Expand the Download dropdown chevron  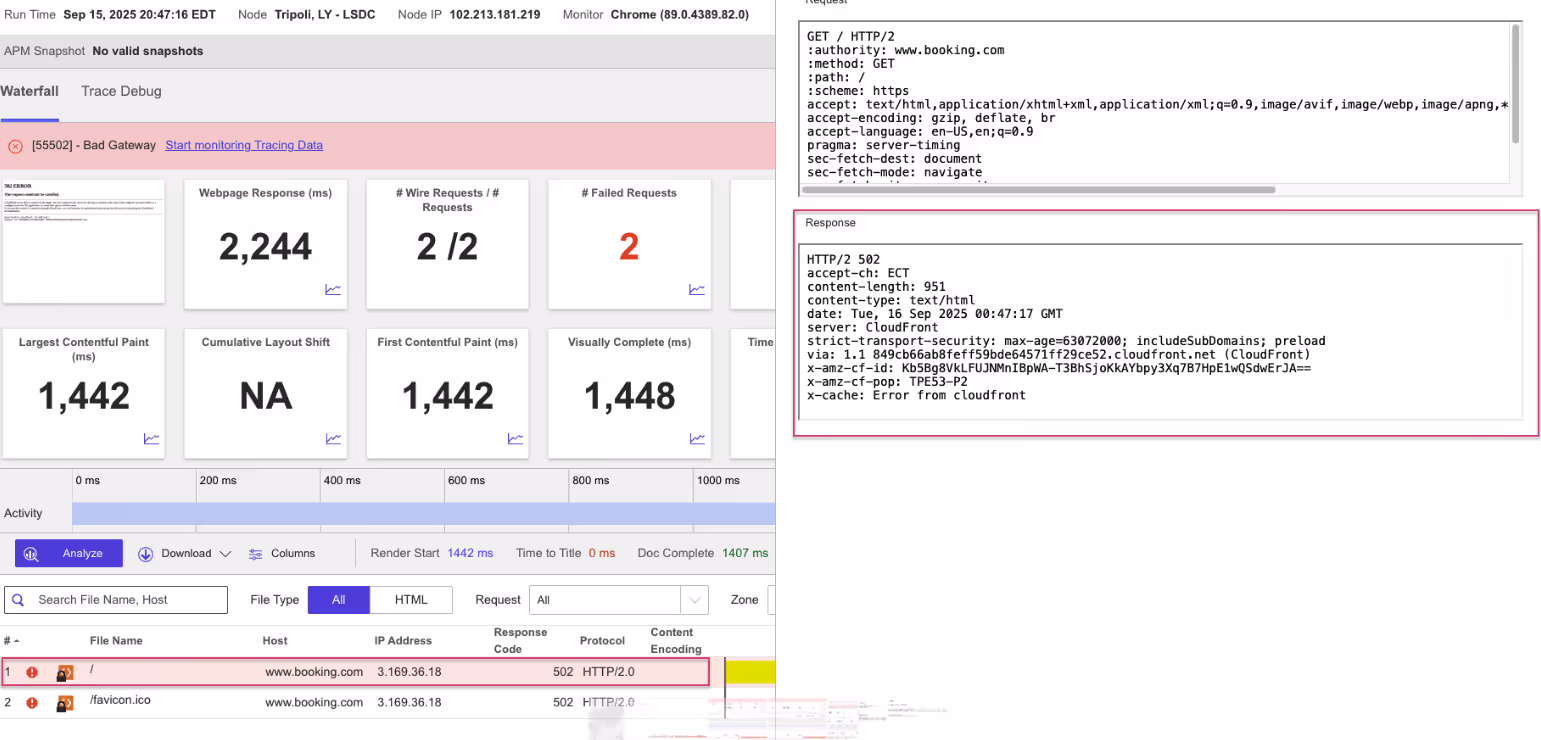pyautogui.click(x=225, y=554)
